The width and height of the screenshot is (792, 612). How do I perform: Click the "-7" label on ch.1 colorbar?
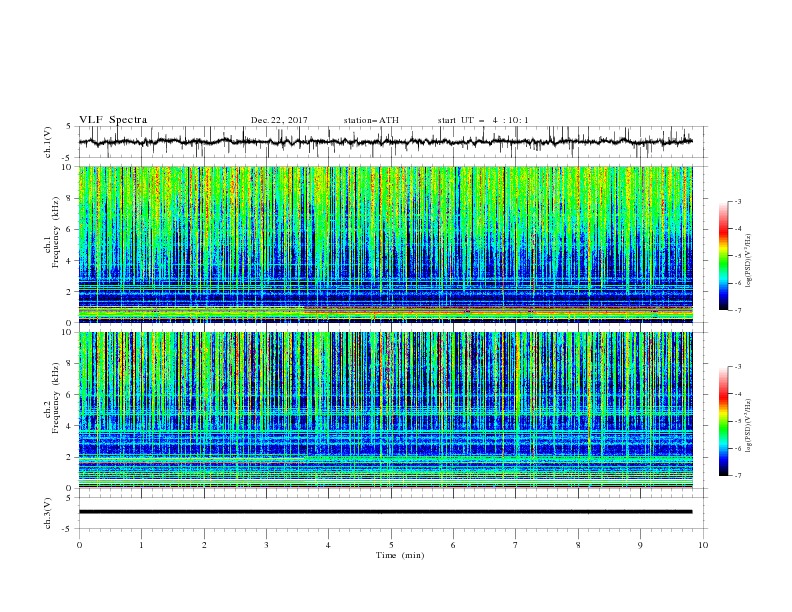[x=738, y=310]
